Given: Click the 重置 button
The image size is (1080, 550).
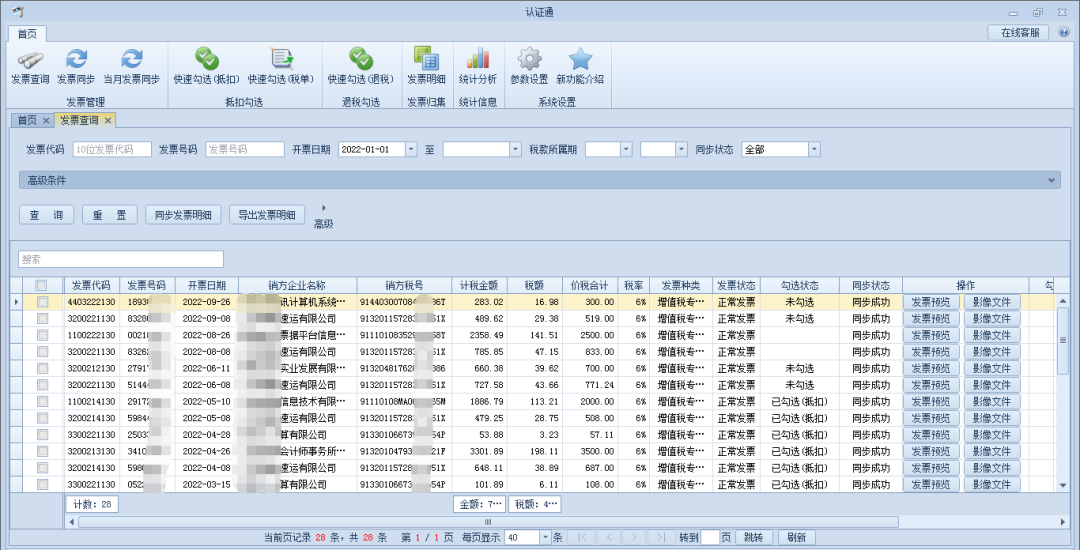Looking at the screenshot, I should pyautogui.click(x=110, y=215).
